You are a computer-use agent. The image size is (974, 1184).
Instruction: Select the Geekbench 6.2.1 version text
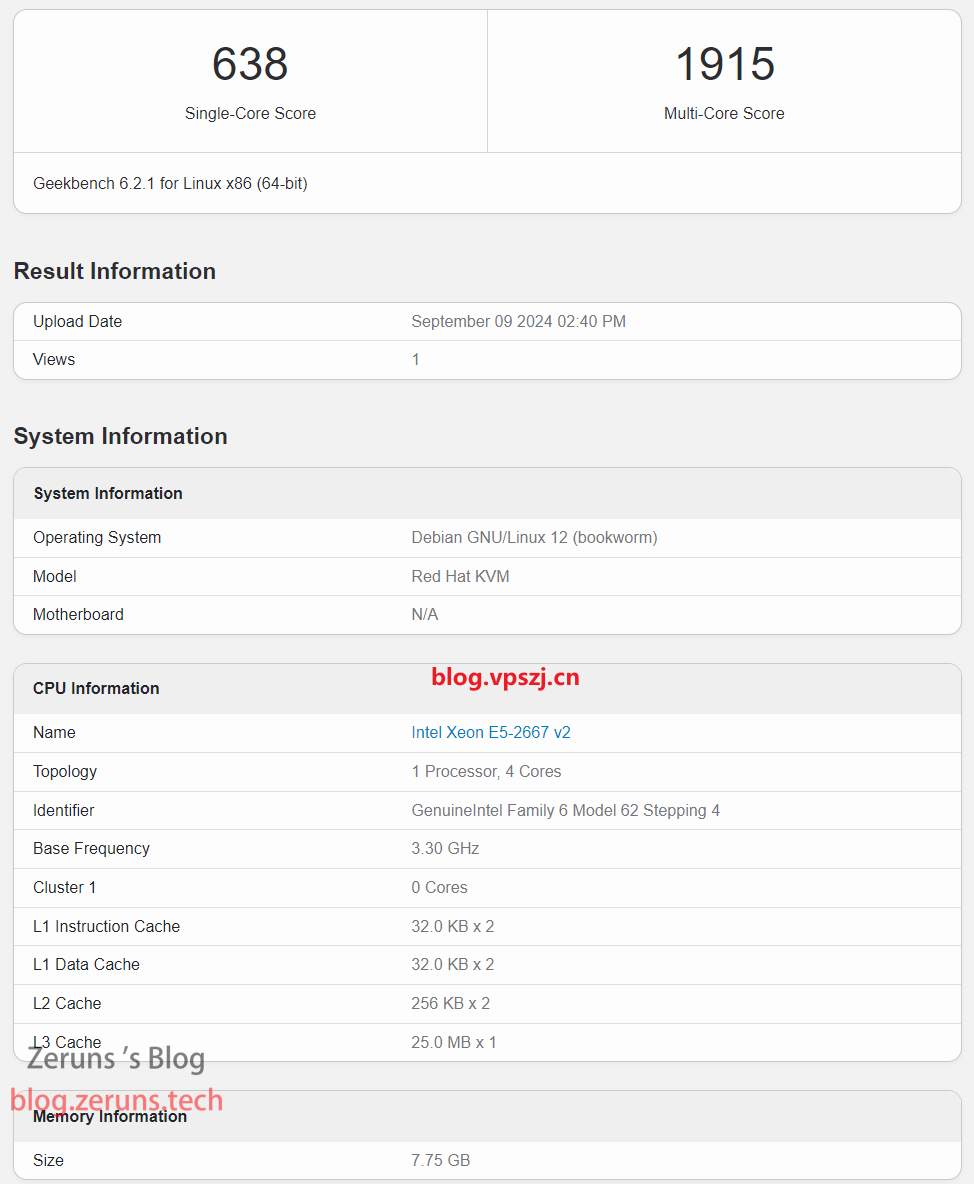(170, 184)
